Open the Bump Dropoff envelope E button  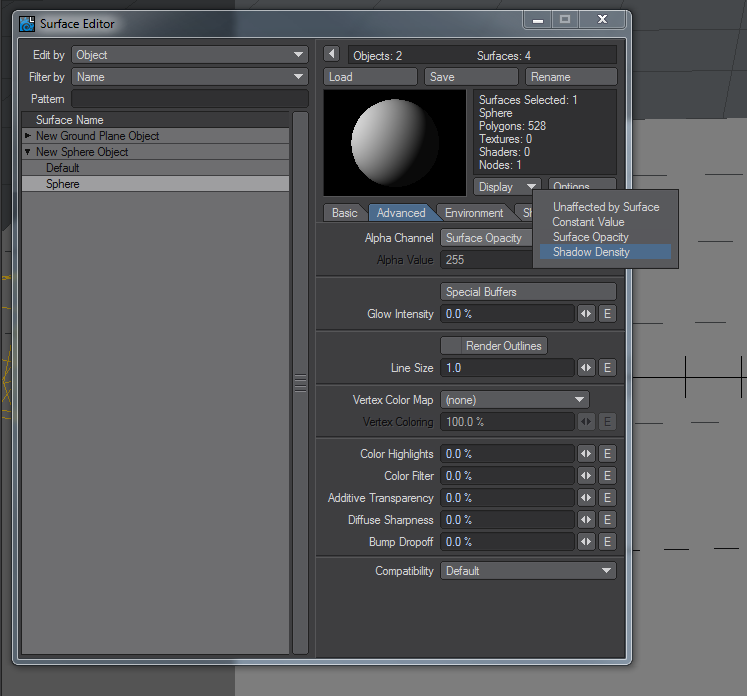click(607, 542)
